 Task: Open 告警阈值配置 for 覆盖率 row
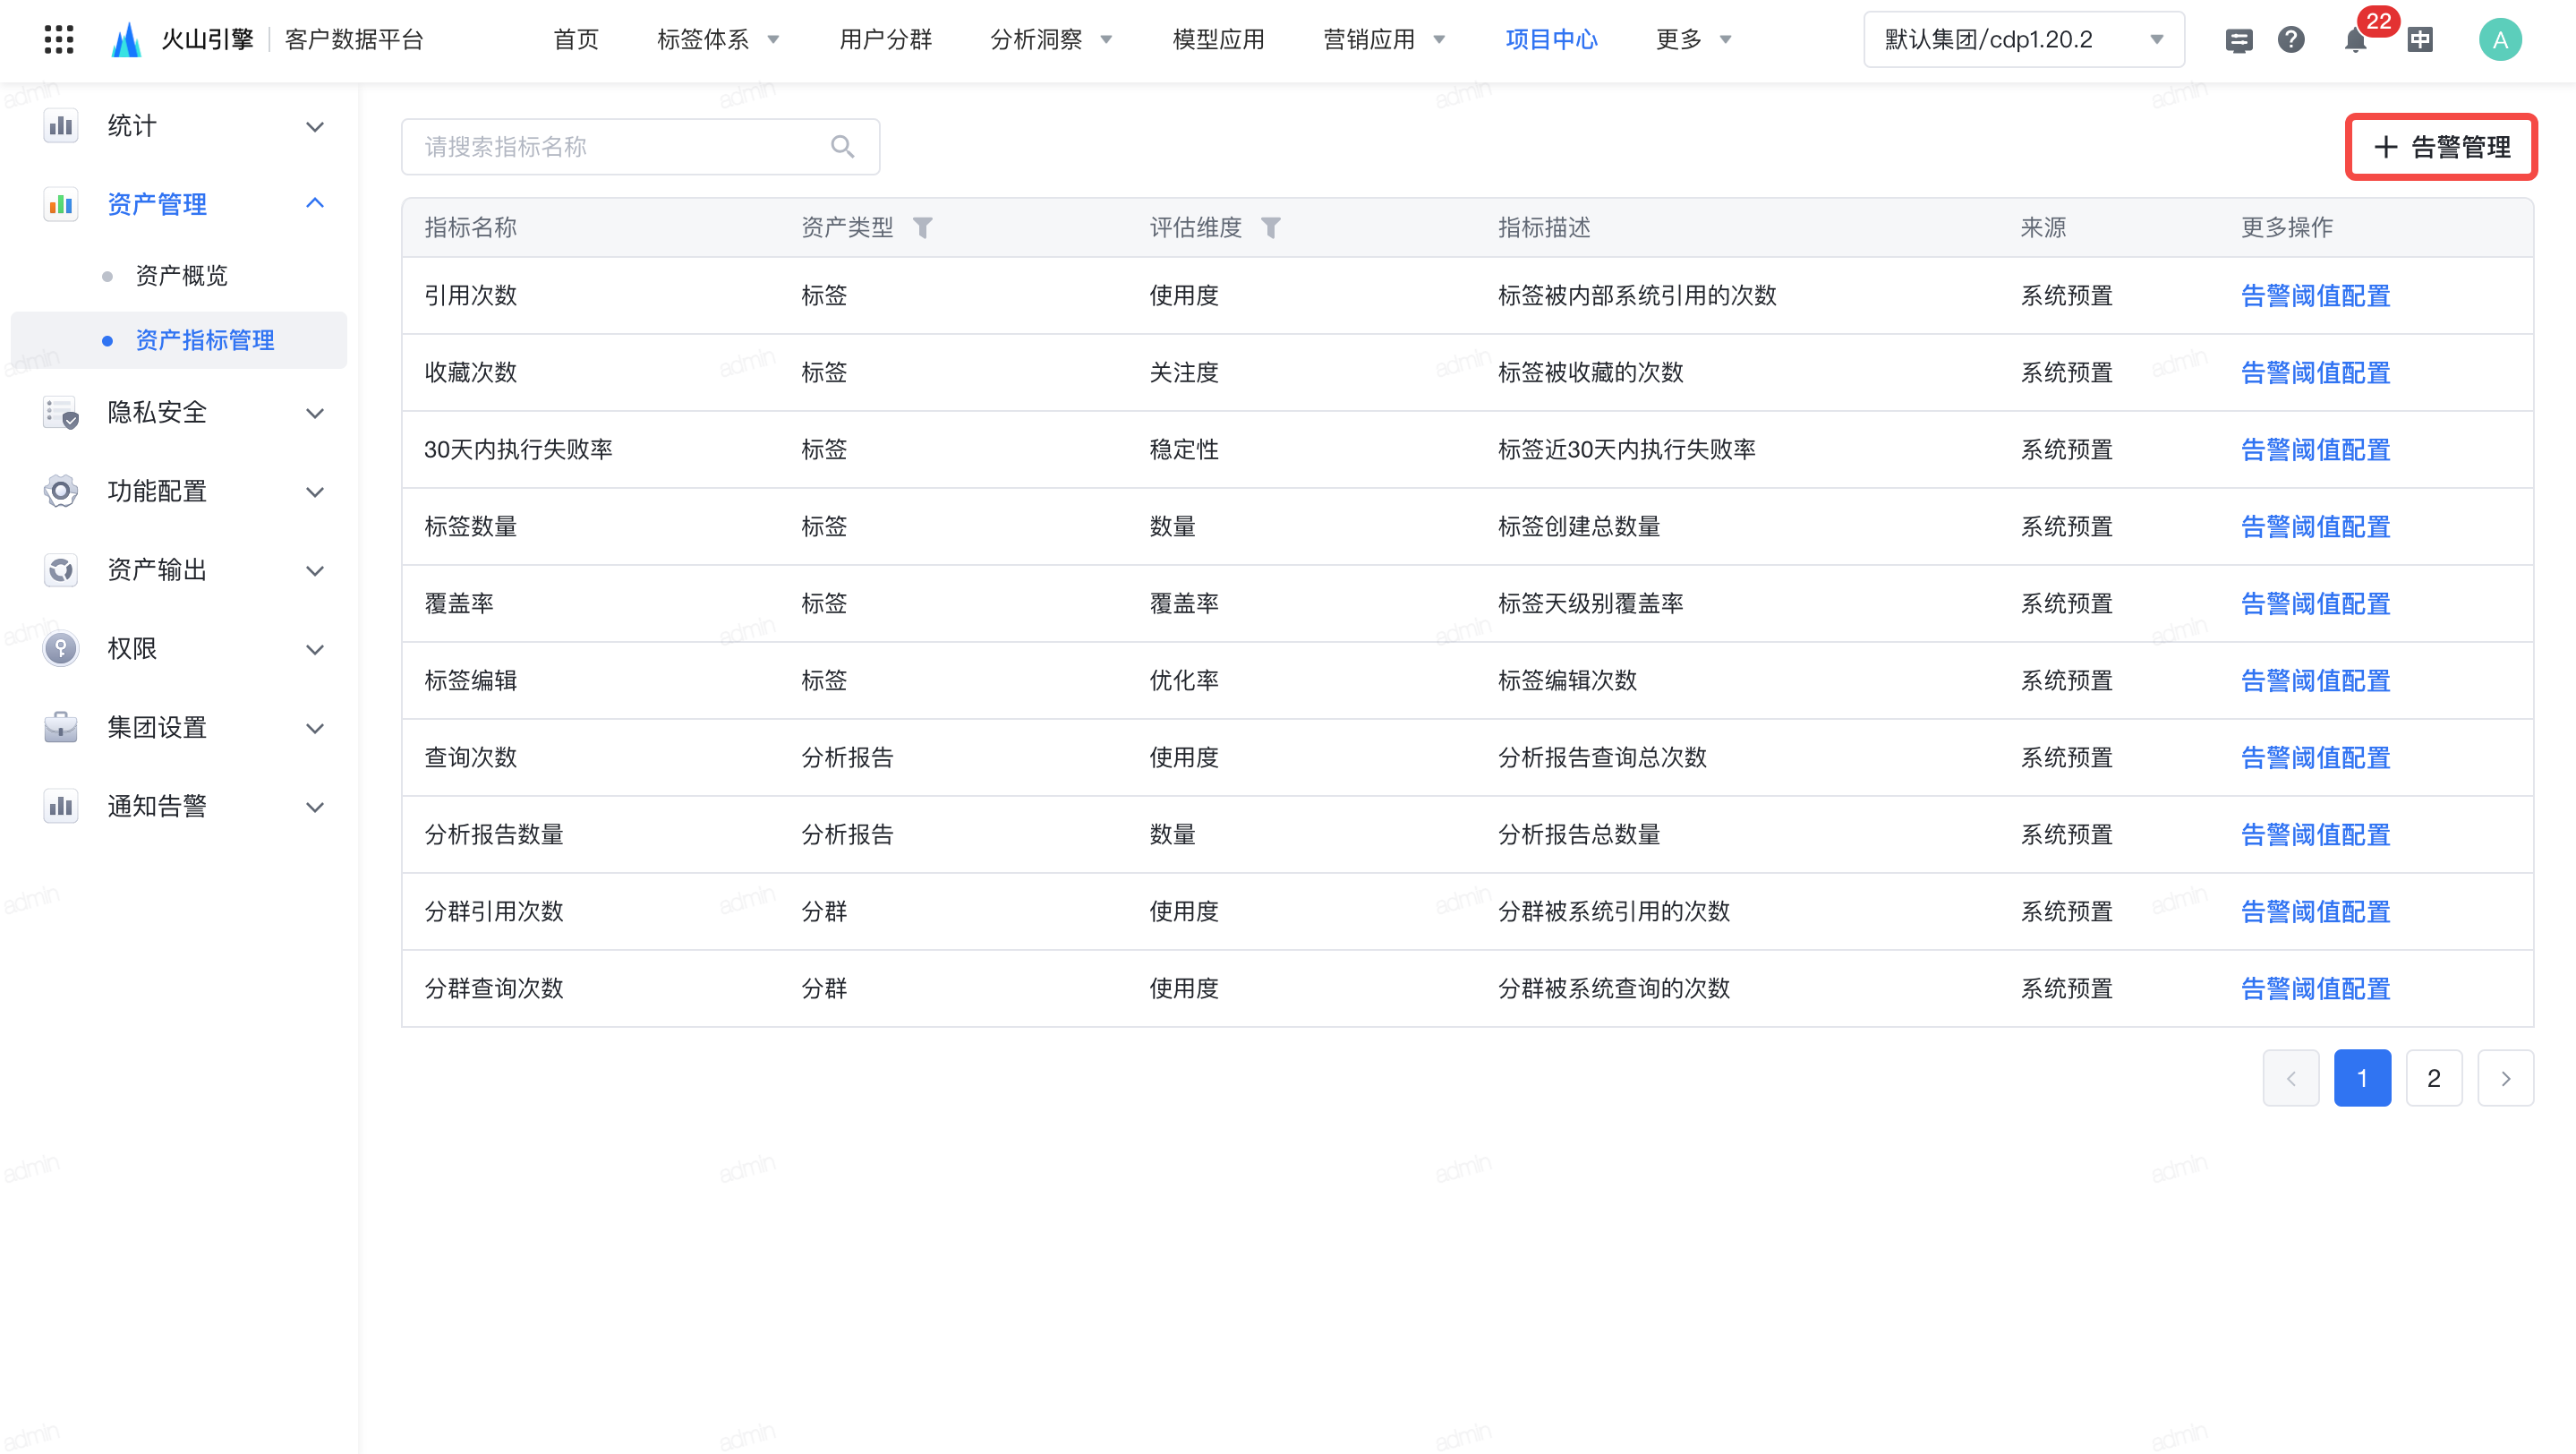coord(2315,604)
